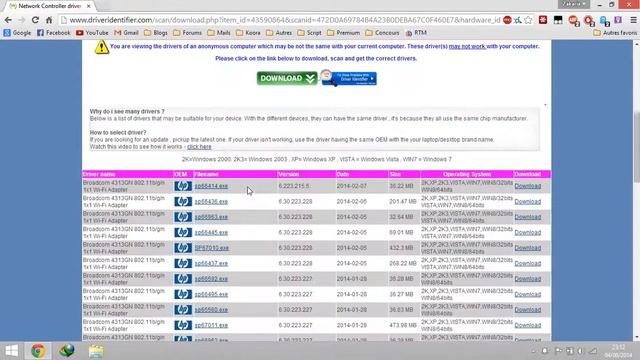Screen dimensions: 640x360
Task: Click Download link in the 201.47 MB row
Action: tap(527, 202)
